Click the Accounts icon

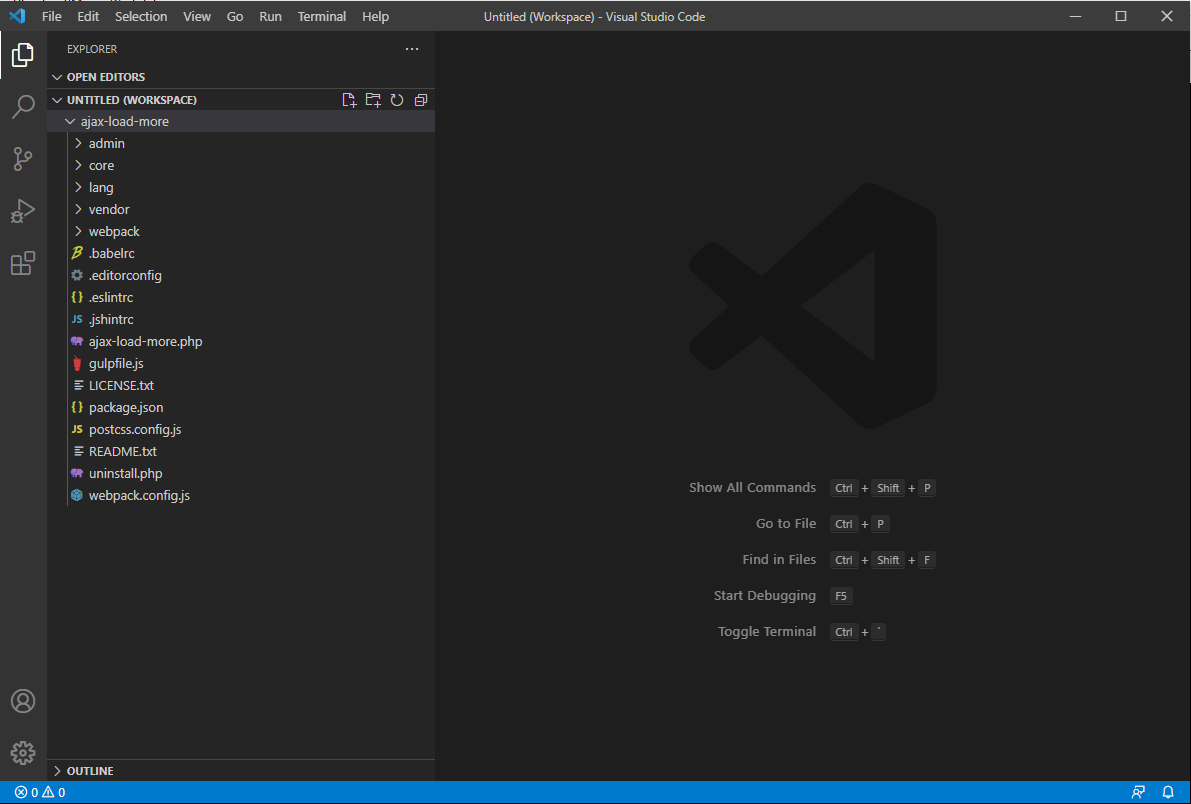pyautogui.click(x=23, y=701)
